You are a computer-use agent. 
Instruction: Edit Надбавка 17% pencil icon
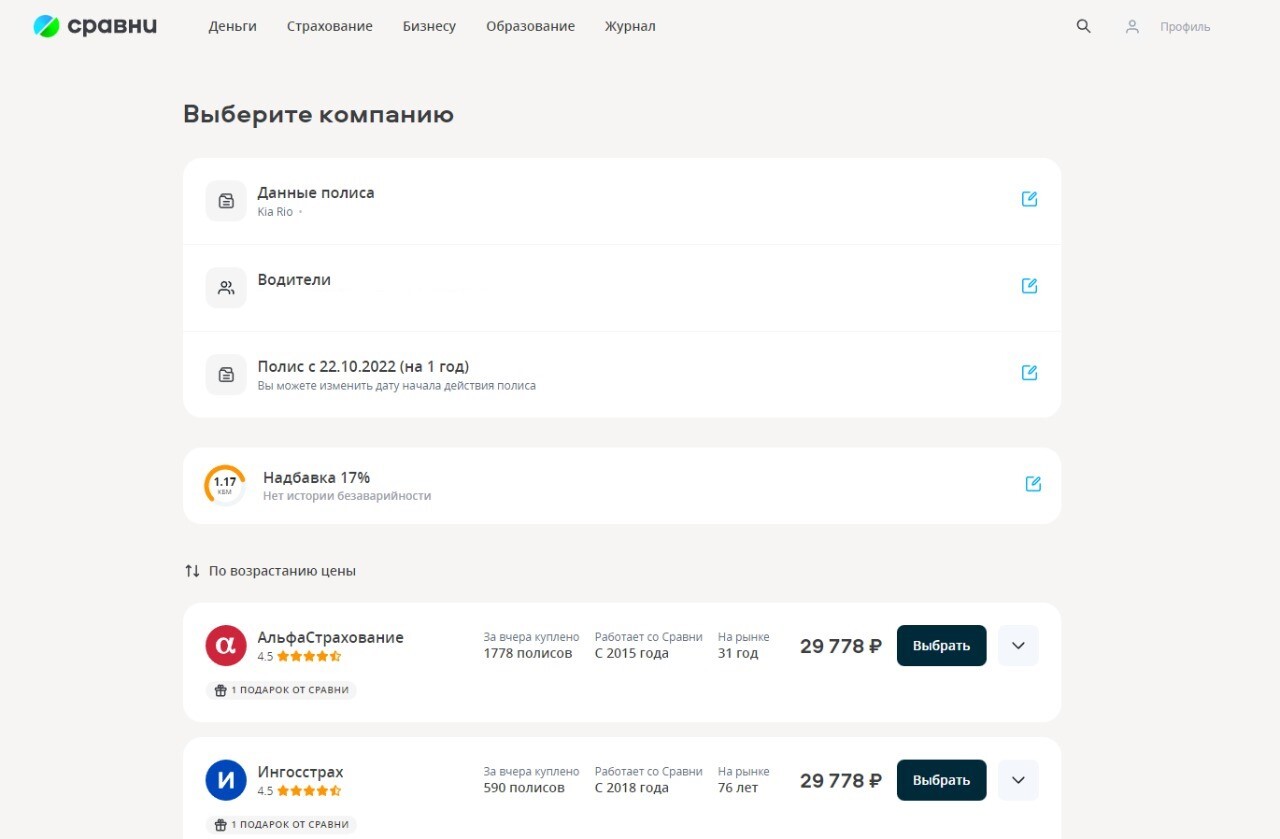tap(1033, 484)
